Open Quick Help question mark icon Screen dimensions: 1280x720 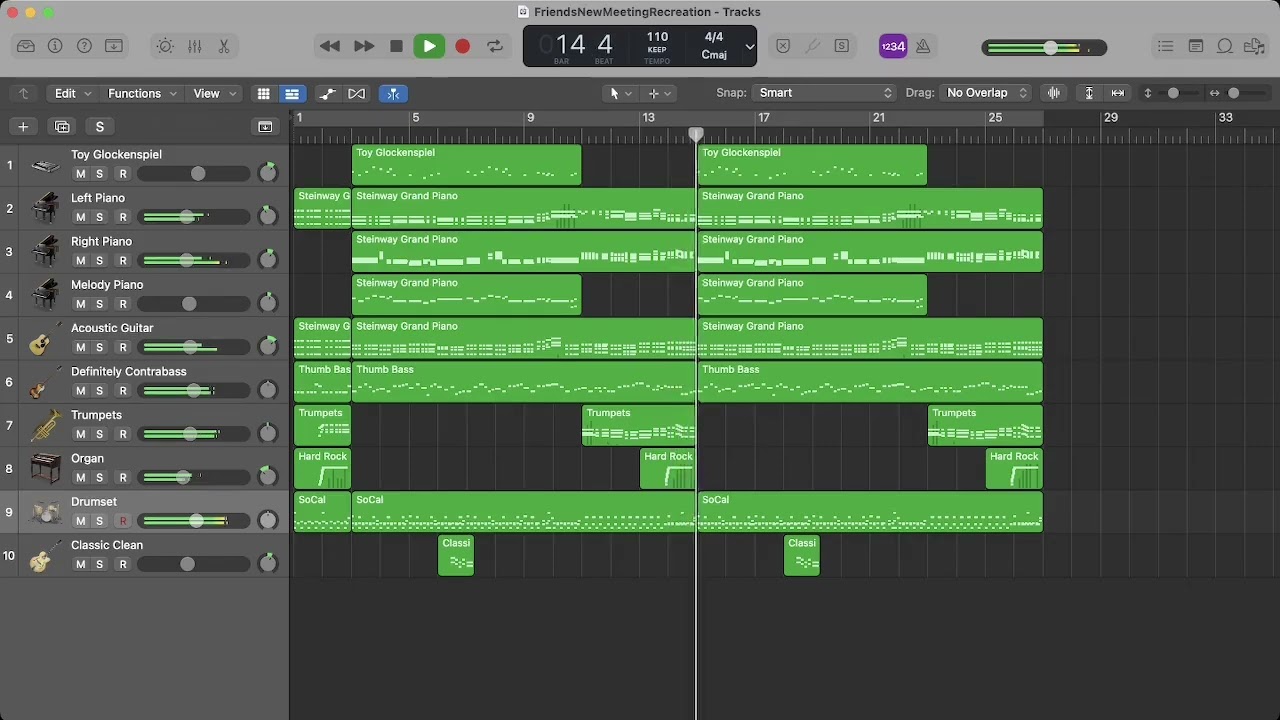click(x=85, y=46)
